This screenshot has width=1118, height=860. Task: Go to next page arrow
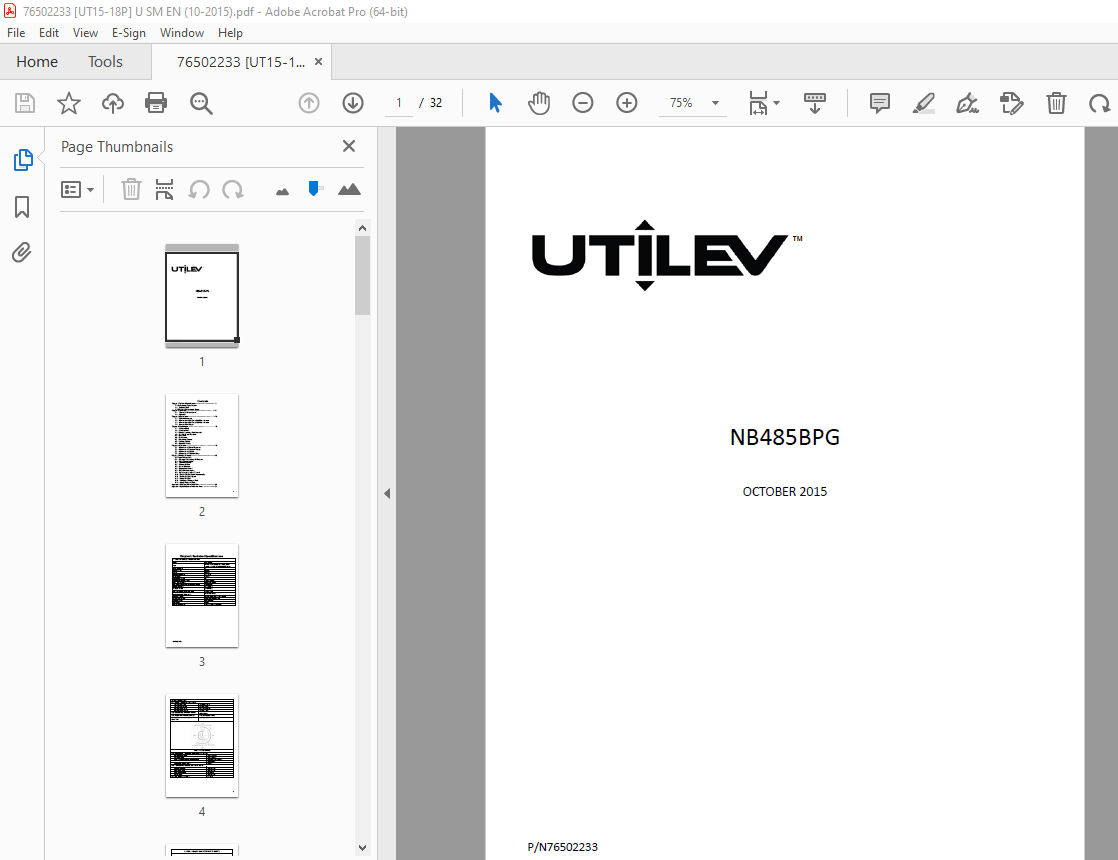coord(353,103)
